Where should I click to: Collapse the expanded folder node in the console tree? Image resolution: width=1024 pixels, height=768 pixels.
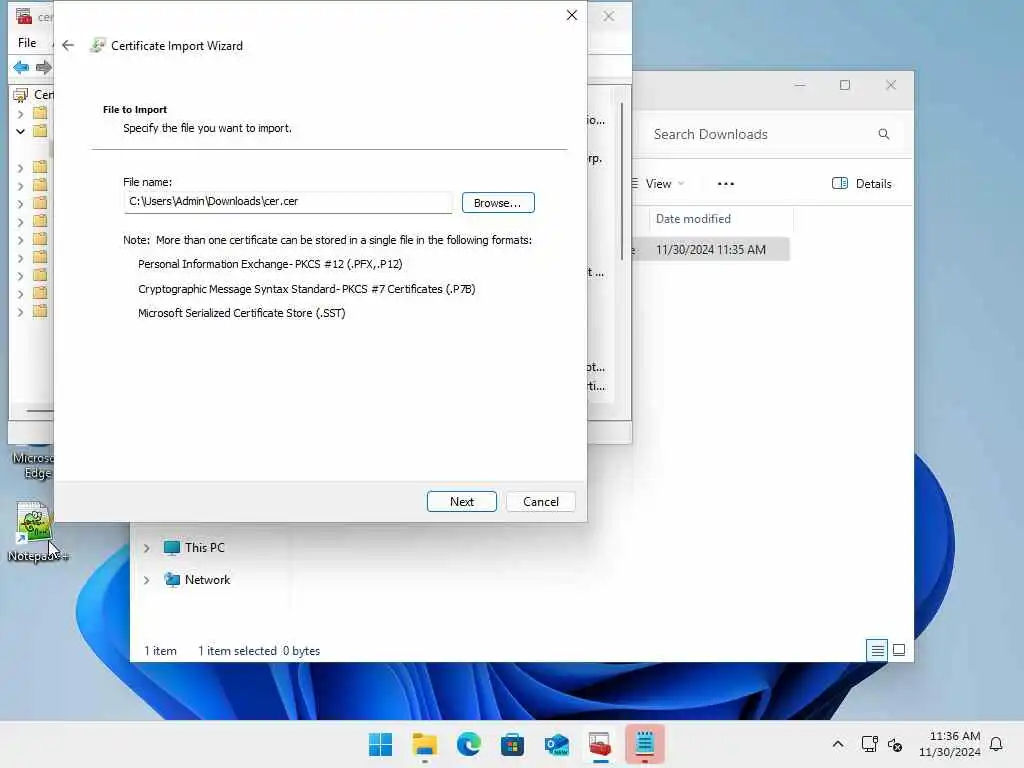pyautogui.click(x=20, y=131)
